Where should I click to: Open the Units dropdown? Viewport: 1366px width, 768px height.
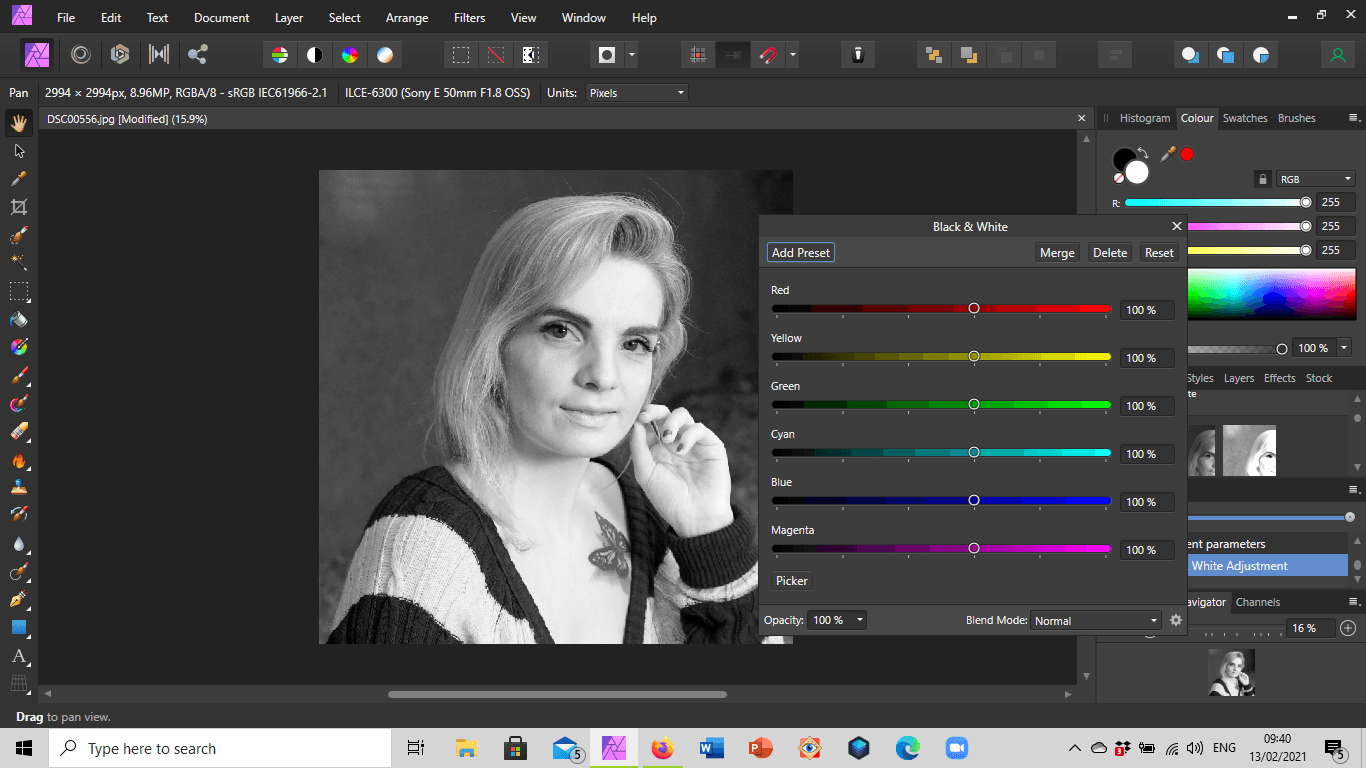pyautogui.click(x=637, y=92)
